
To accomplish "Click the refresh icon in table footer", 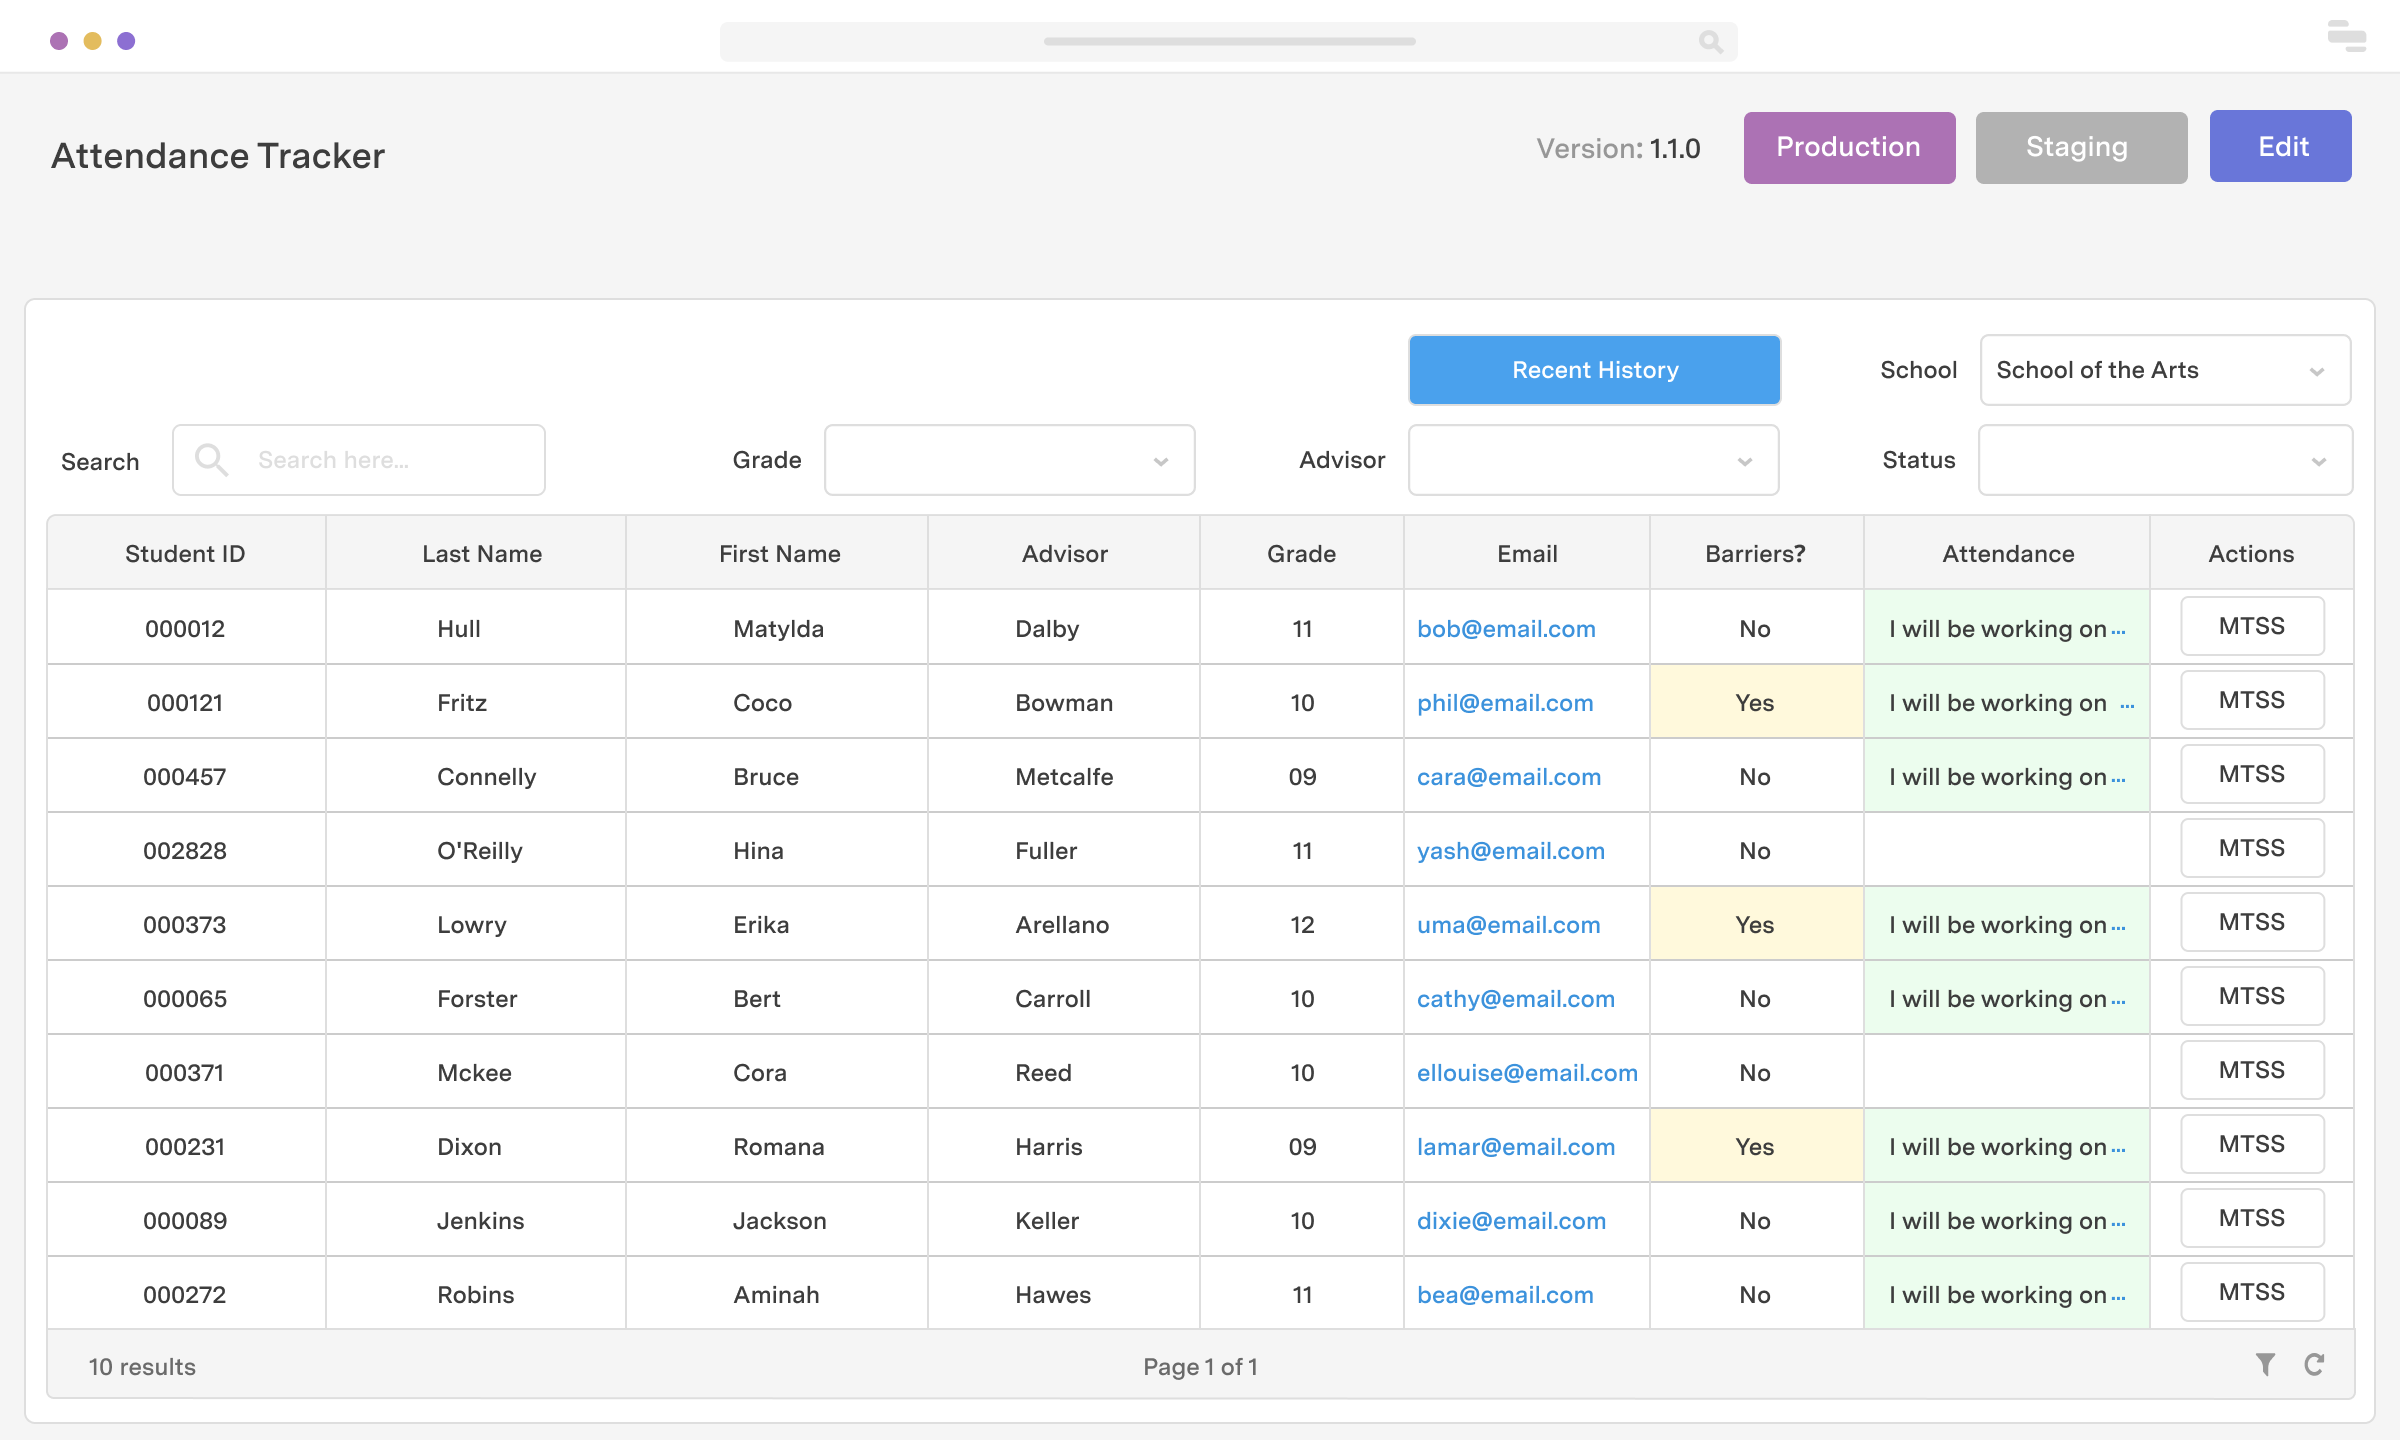I will pos(2314,1365).
